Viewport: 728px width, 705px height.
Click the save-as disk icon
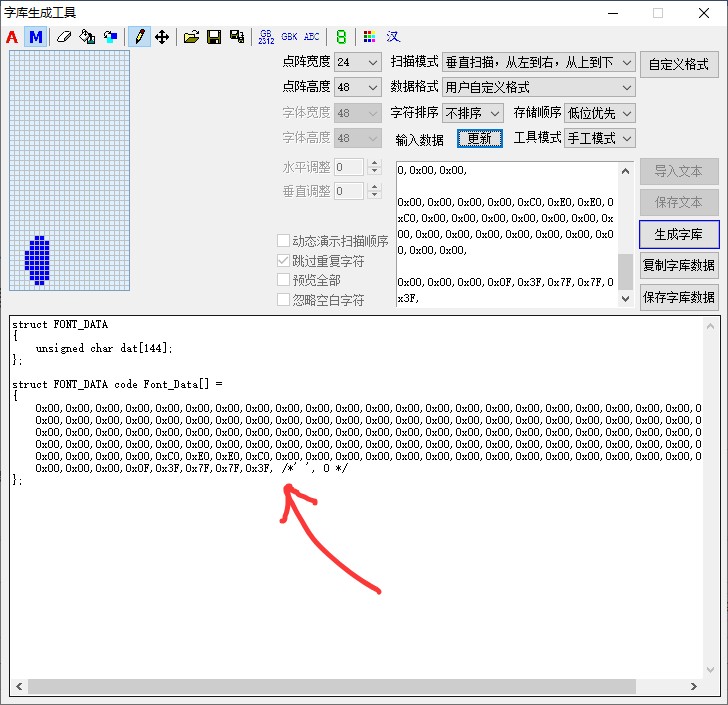point(237,37)
